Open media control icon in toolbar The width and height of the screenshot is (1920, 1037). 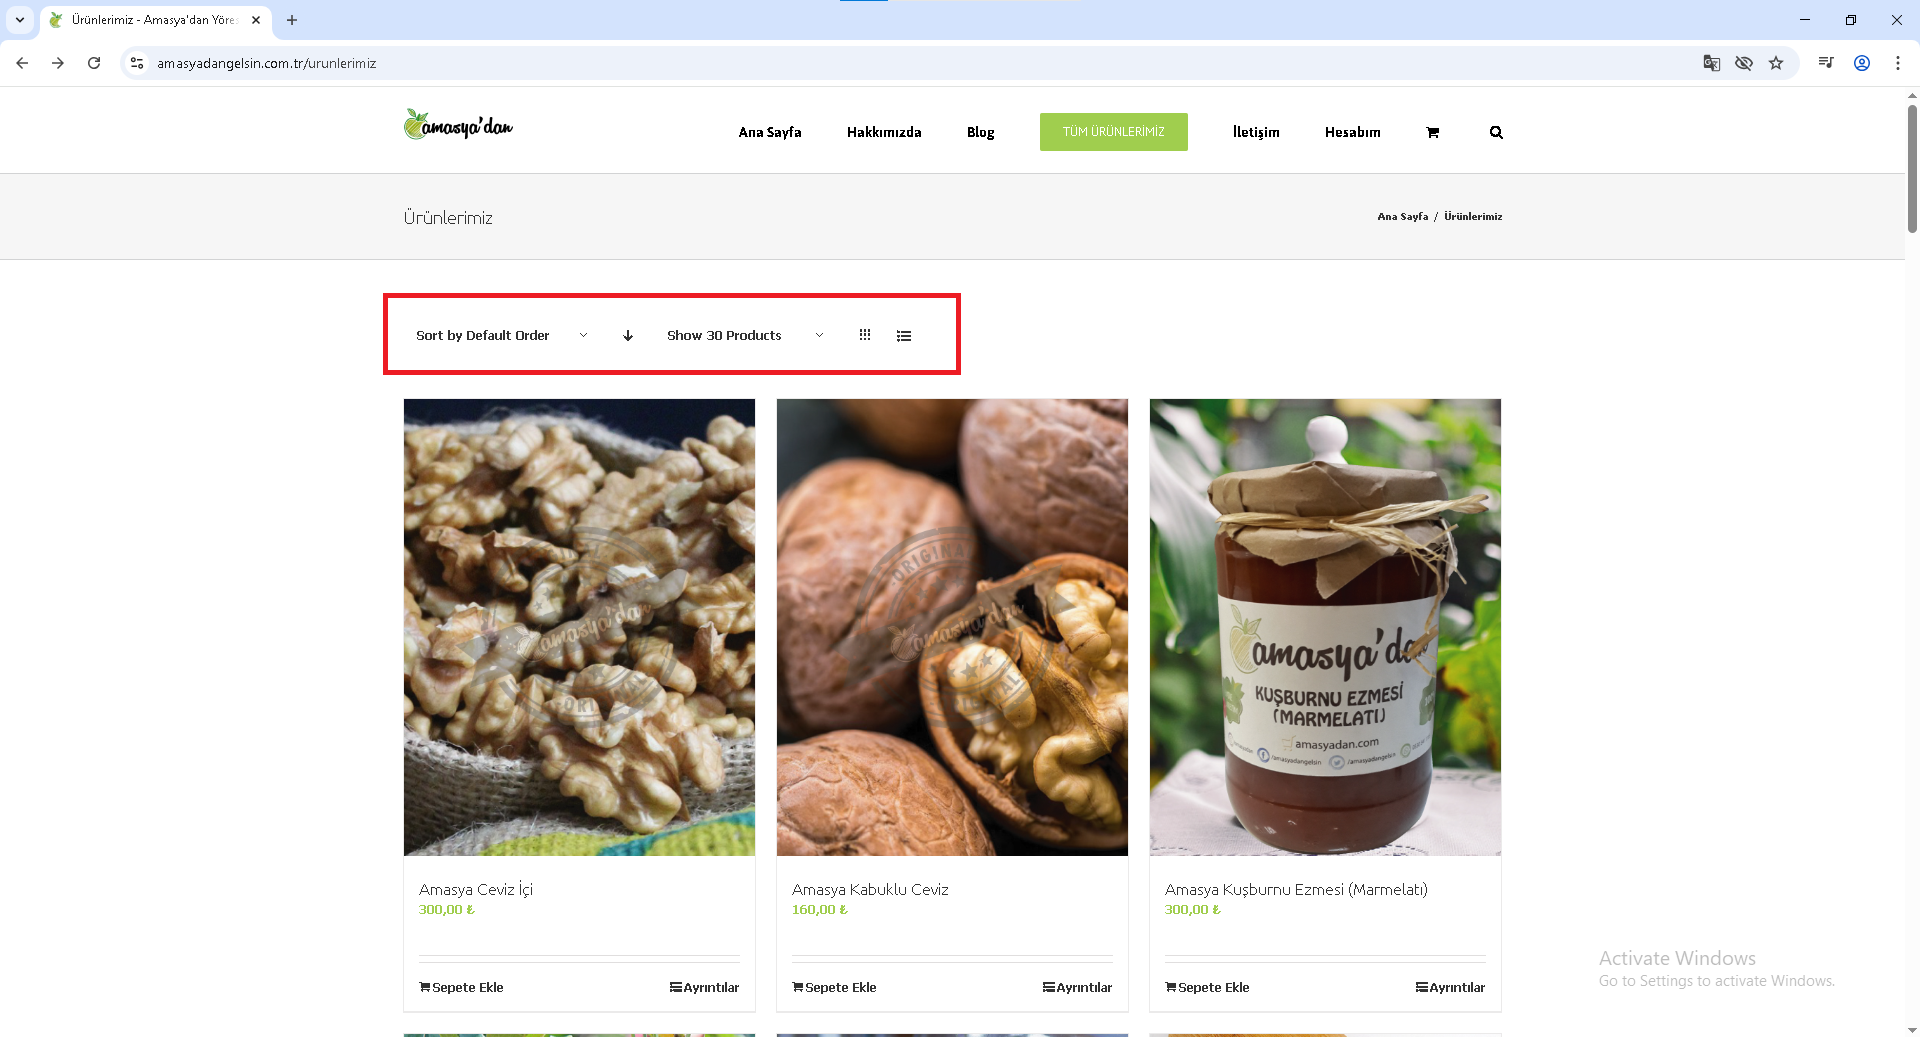point(1826,63)
